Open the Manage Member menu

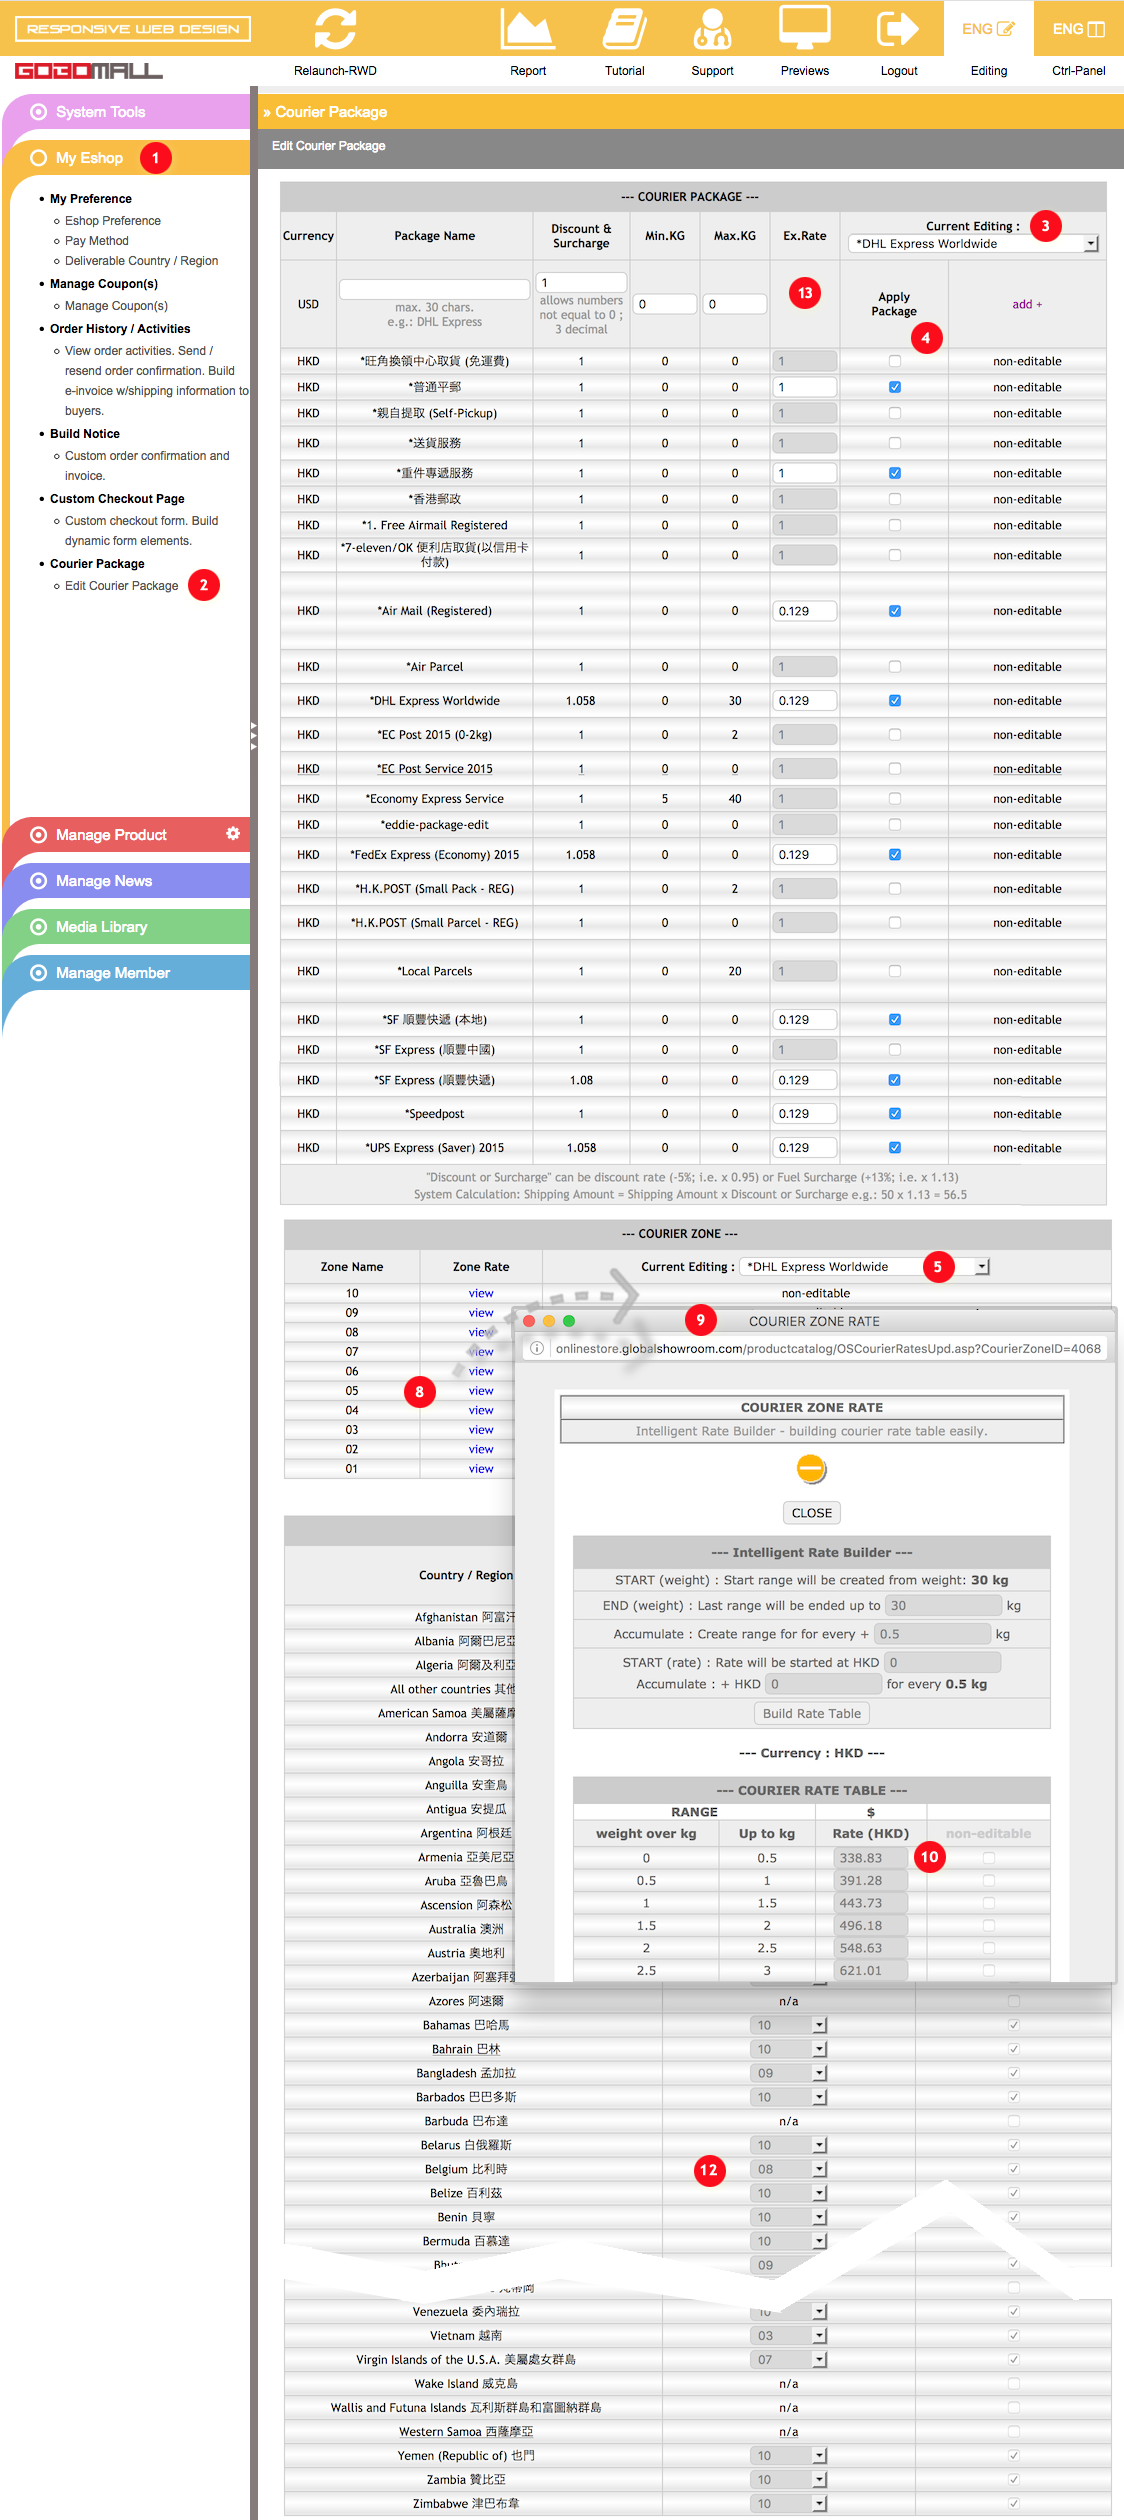126,973
